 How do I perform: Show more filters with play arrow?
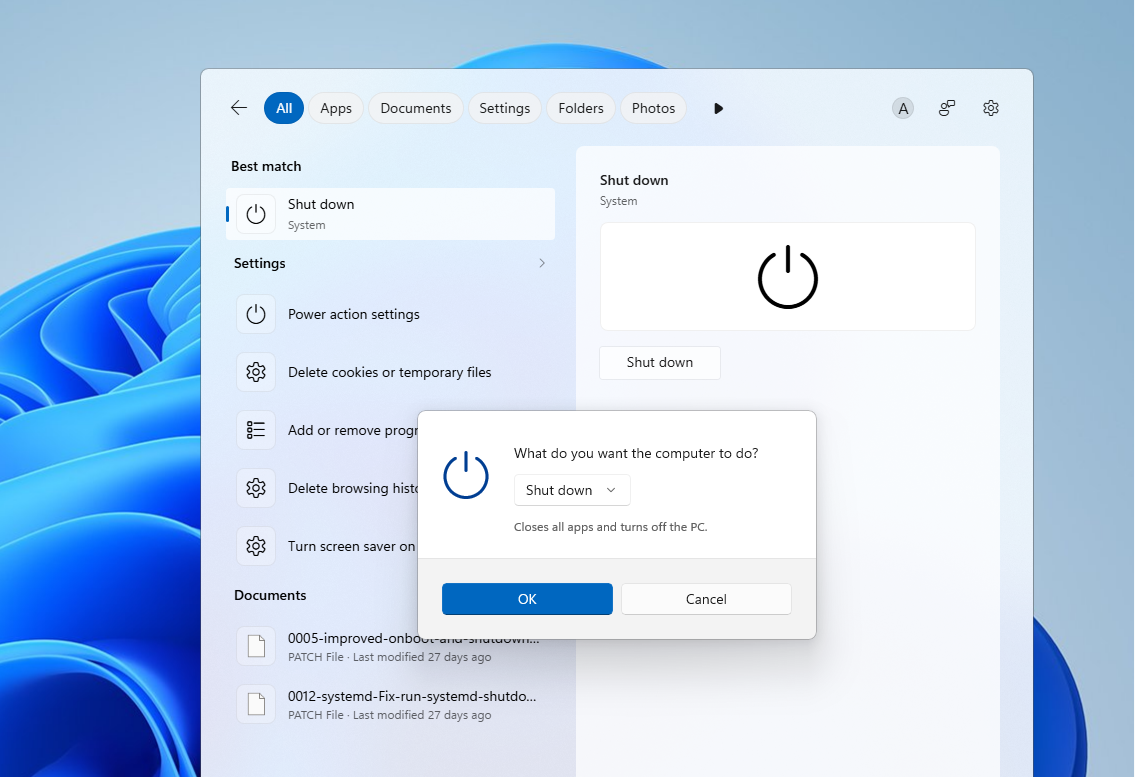[x=718, y=109]
